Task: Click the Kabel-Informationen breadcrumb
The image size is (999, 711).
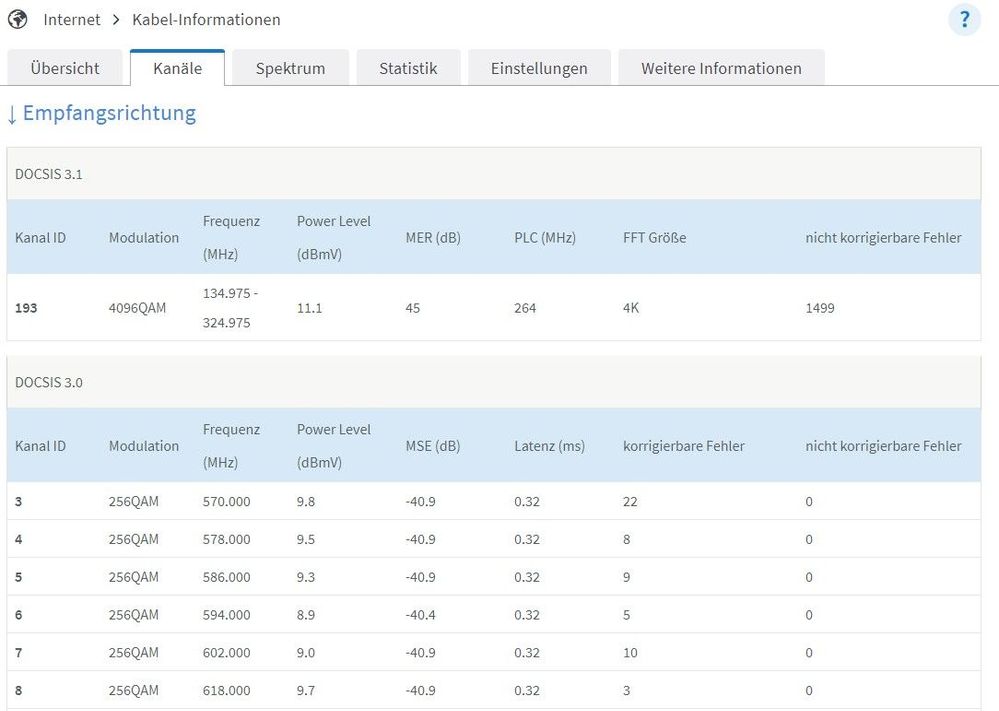Action: 206,20
